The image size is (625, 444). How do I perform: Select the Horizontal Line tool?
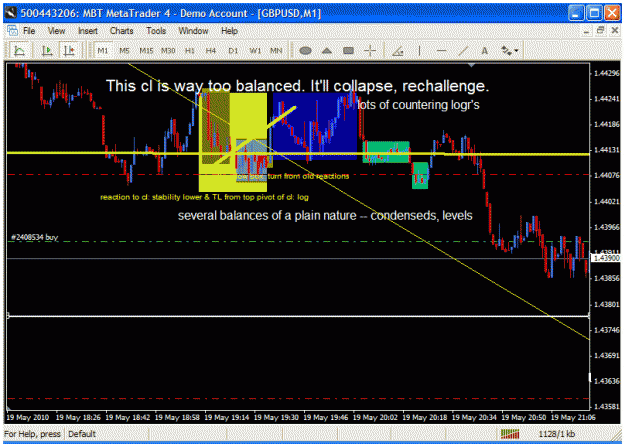(x=441, y=51)
